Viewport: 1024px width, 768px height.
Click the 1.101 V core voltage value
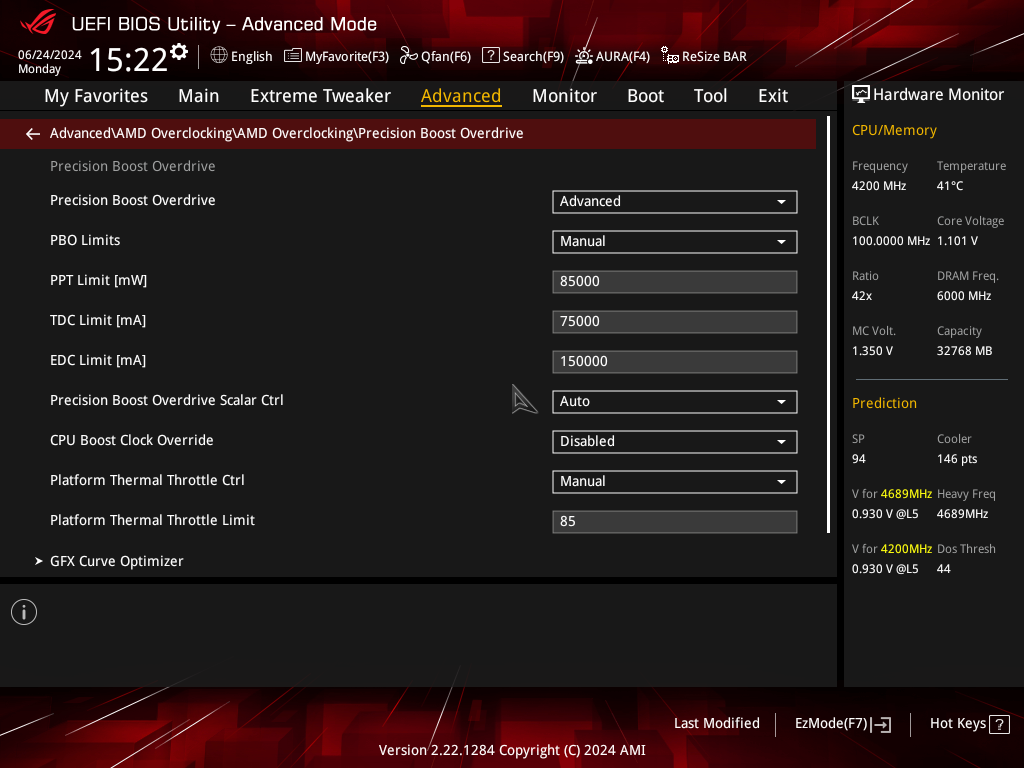[957, 240]
